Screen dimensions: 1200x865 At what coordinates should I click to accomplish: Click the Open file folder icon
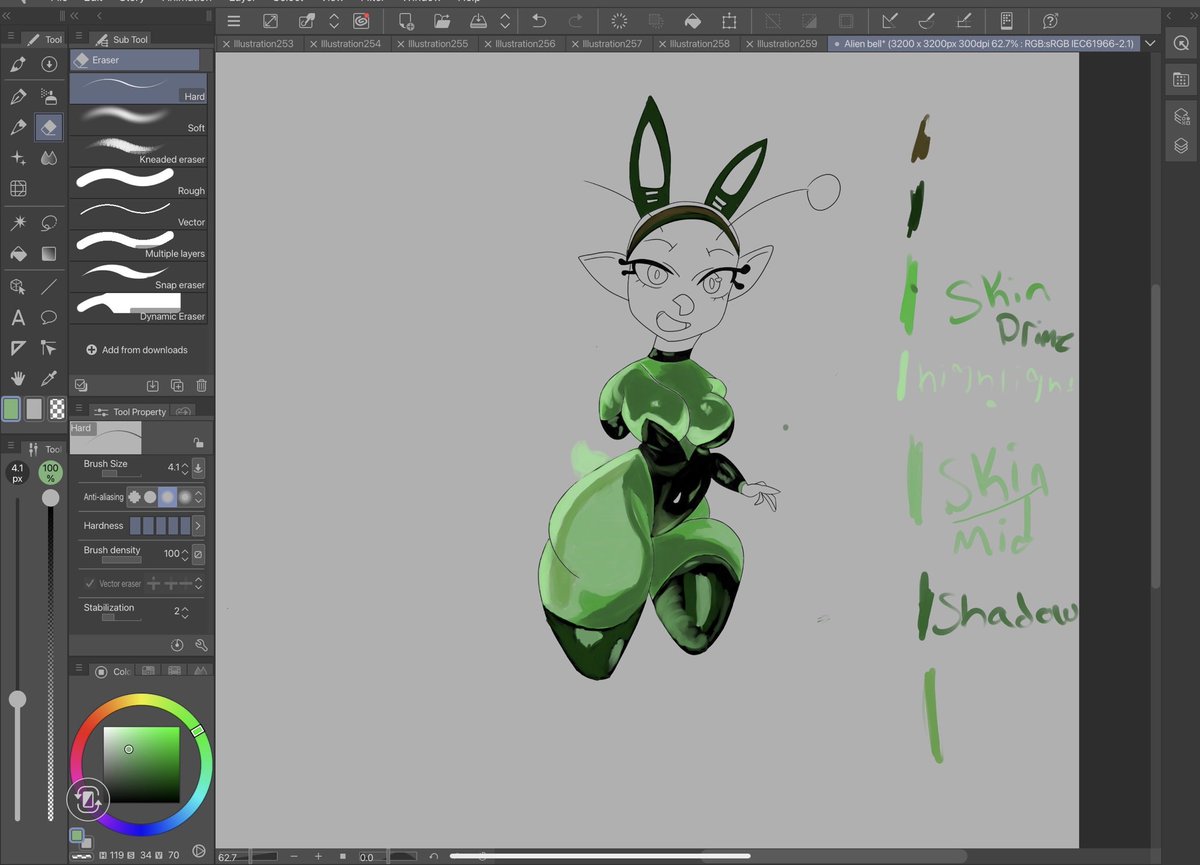tap(442, 21)
